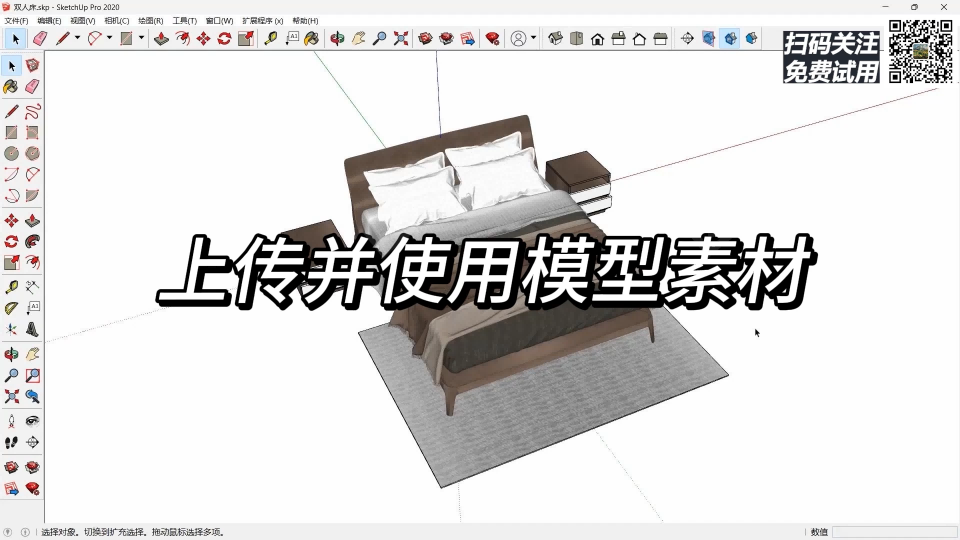Open the 相机(C) menu

tap(117, 21)
